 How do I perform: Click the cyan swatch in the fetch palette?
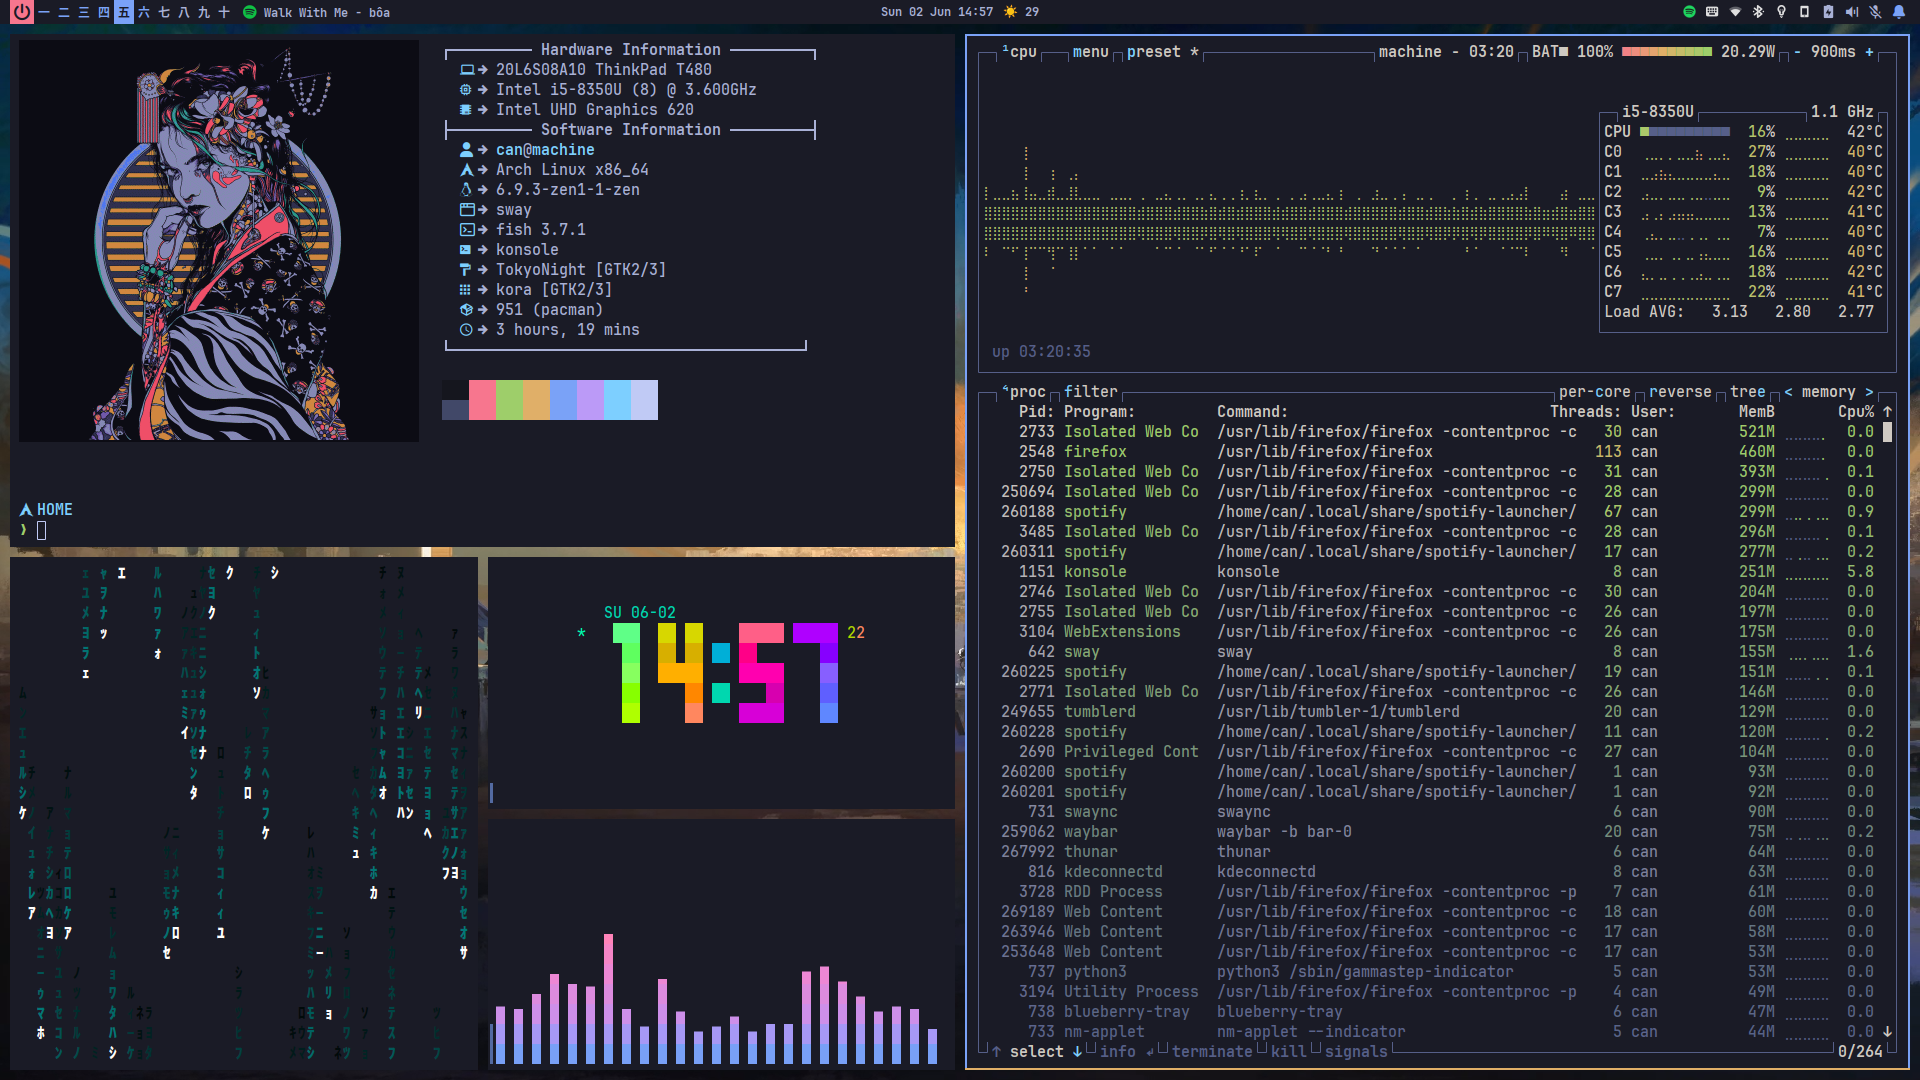[617, 400]
